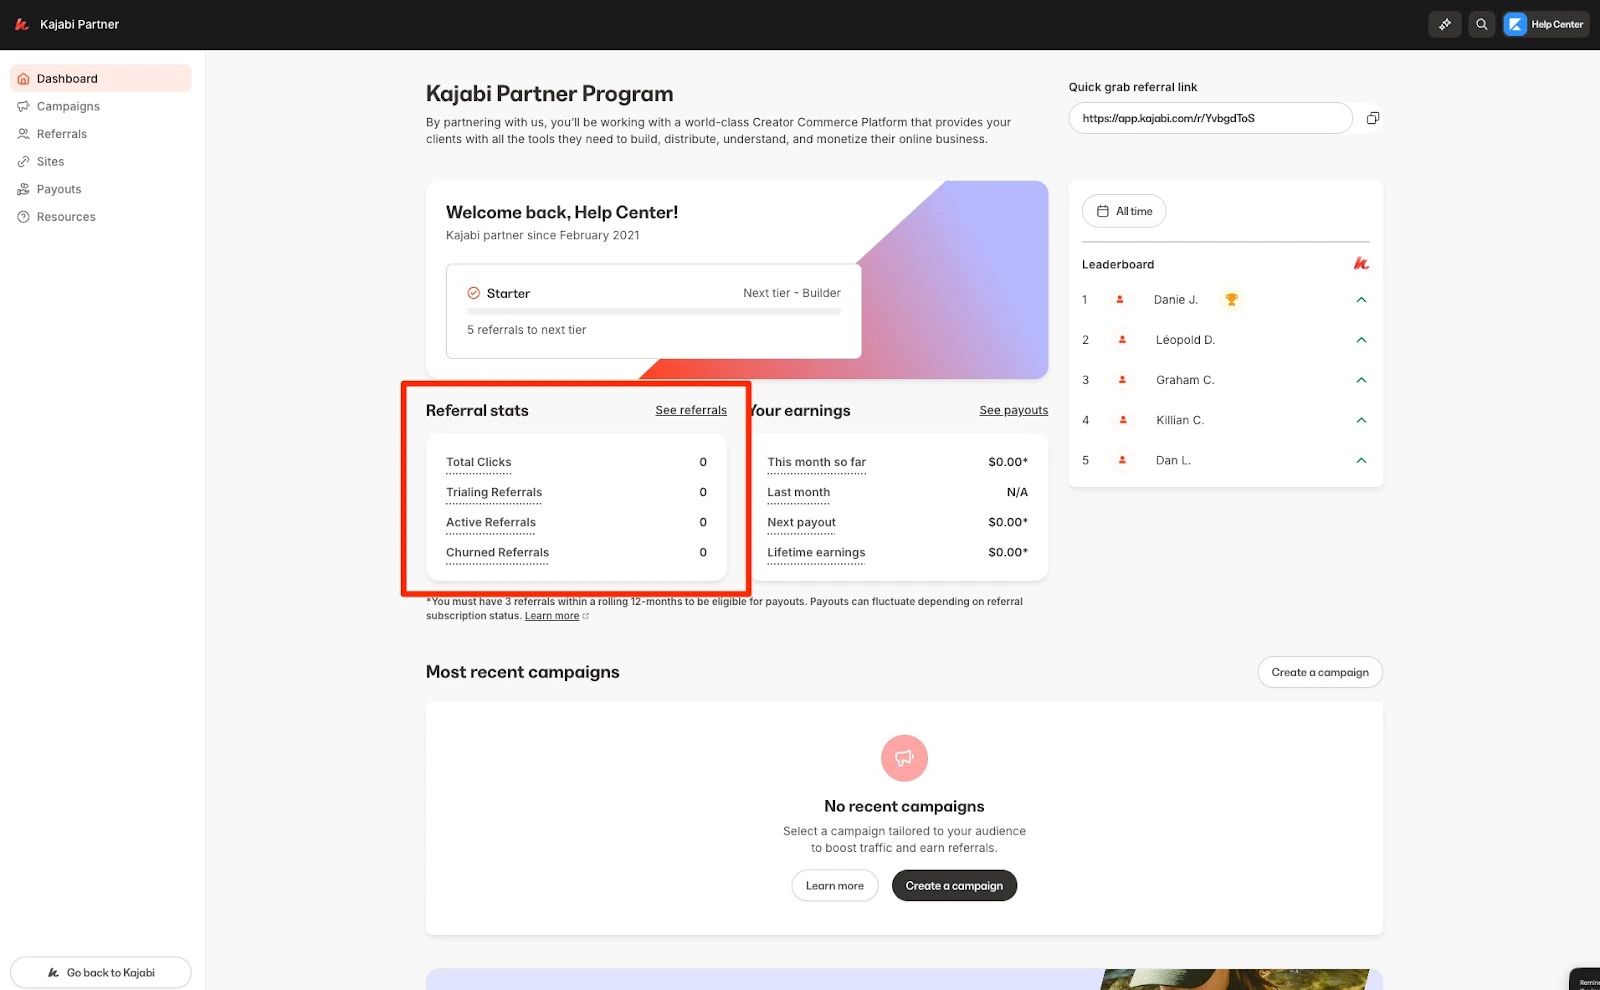The image size is (1600, 990).
Task: Expand Dan L. leaderboard chevron
Action: (1361, 460)
